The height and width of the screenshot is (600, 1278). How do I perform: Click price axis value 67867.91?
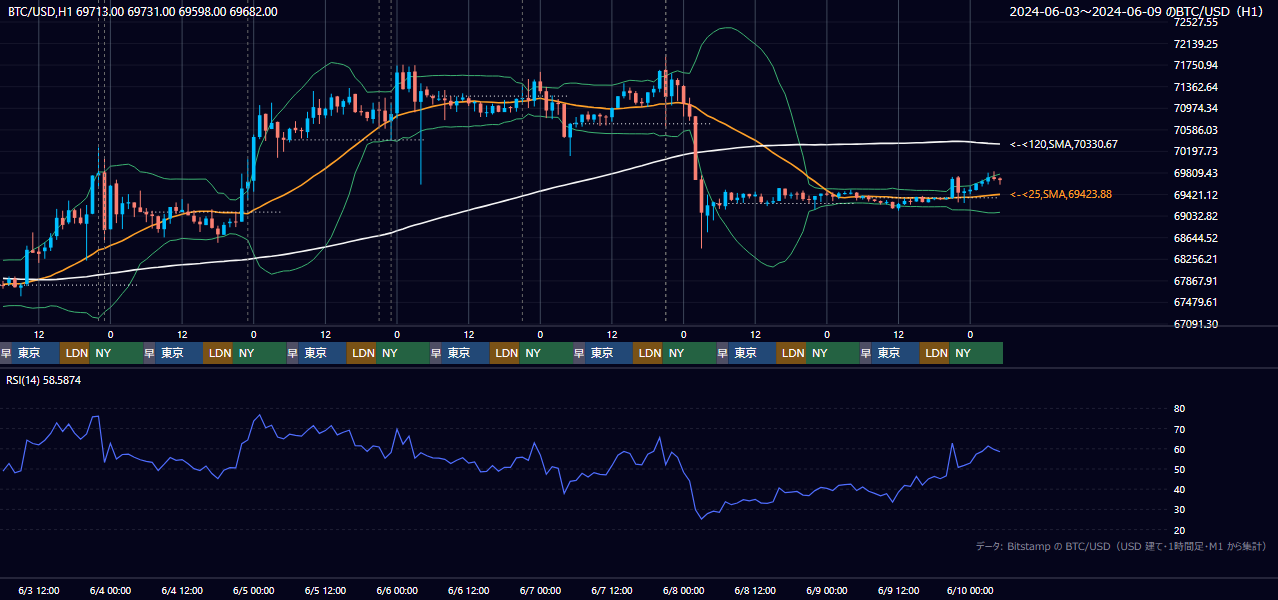click(1197, 281)
